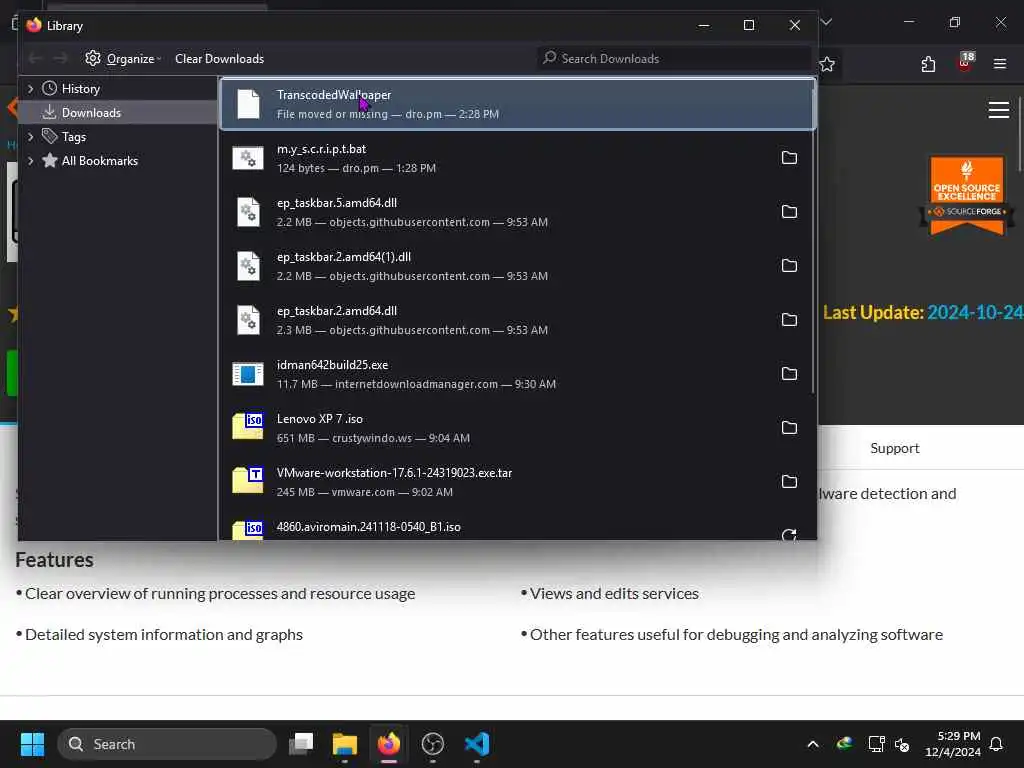
Task: Click the TranscodedWallpaper blank file icon
Action: [x=248, y=104]
